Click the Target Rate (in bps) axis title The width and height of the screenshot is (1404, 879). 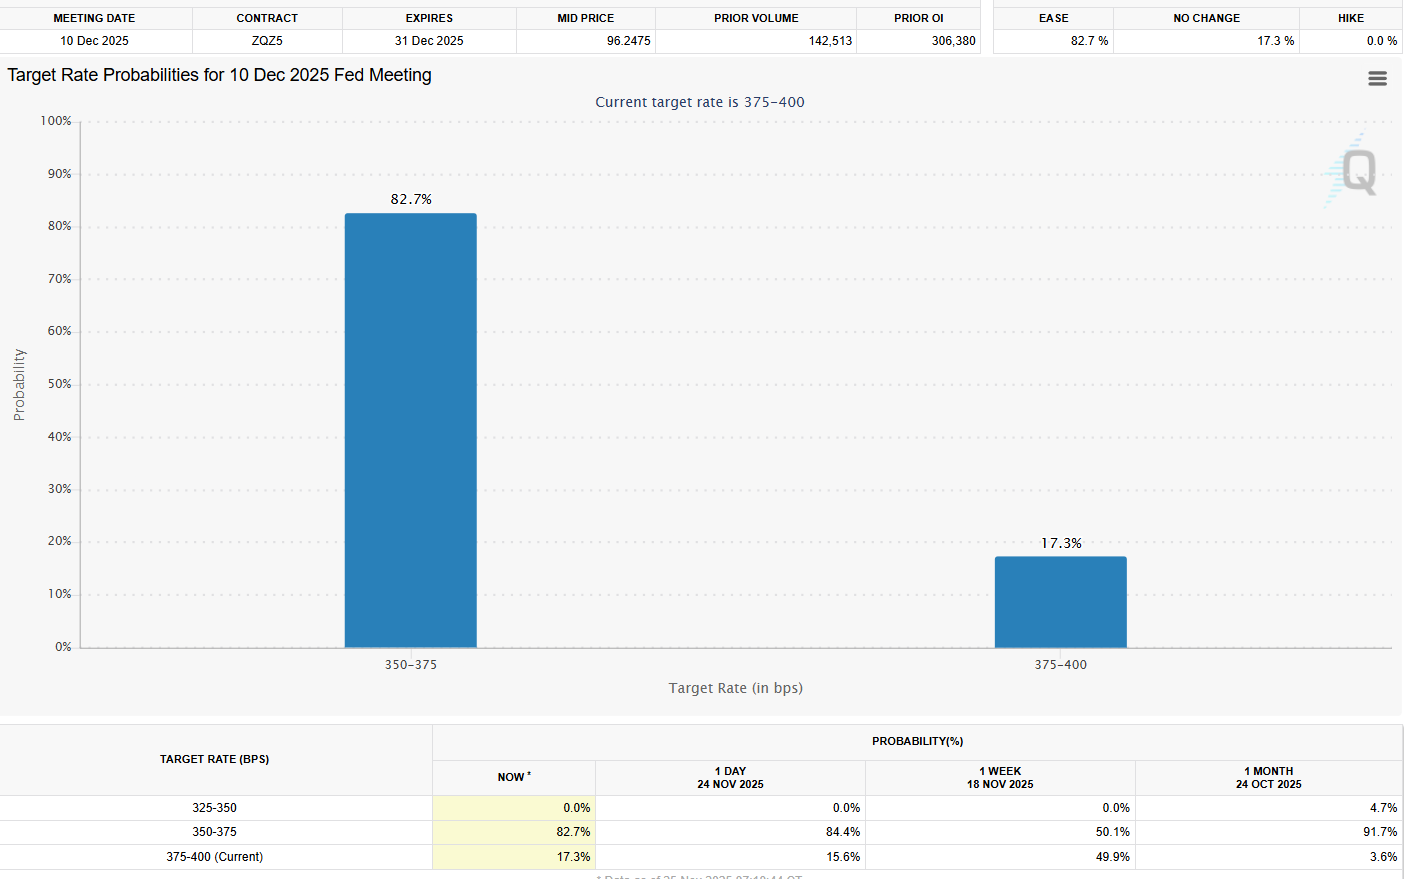pyautogui.click(x=735, y=688)
